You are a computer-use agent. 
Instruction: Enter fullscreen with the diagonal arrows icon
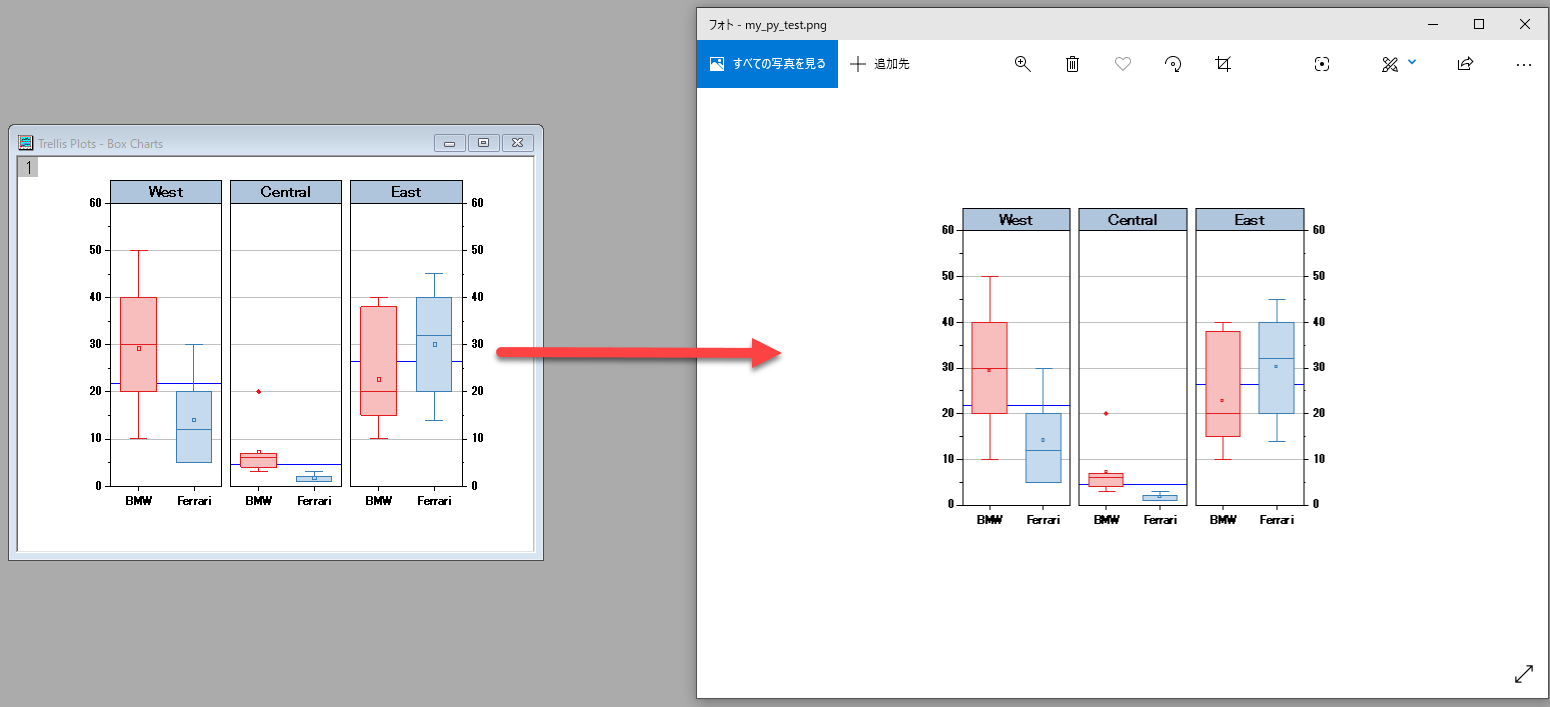[1523, 674]
